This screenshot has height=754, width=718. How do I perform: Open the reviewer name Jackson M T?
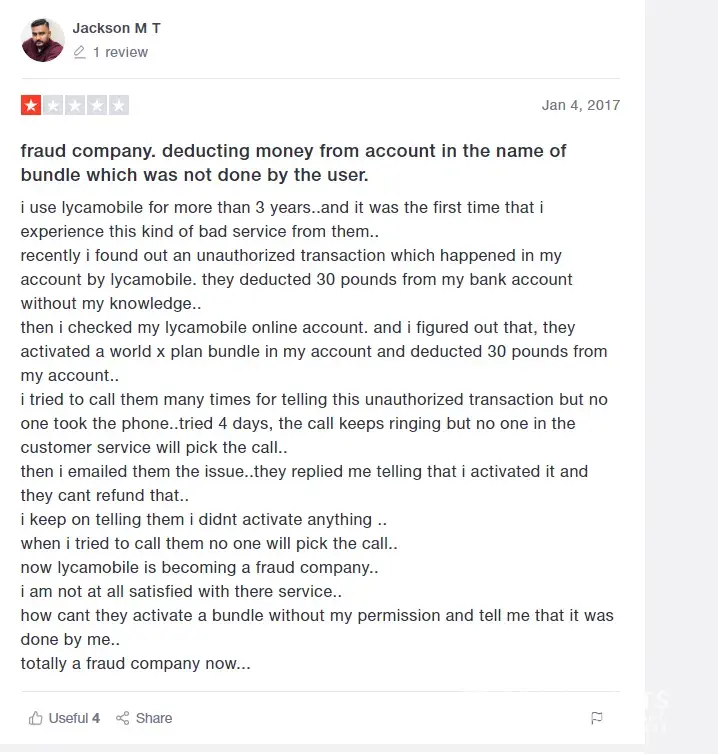click(116, 28)
